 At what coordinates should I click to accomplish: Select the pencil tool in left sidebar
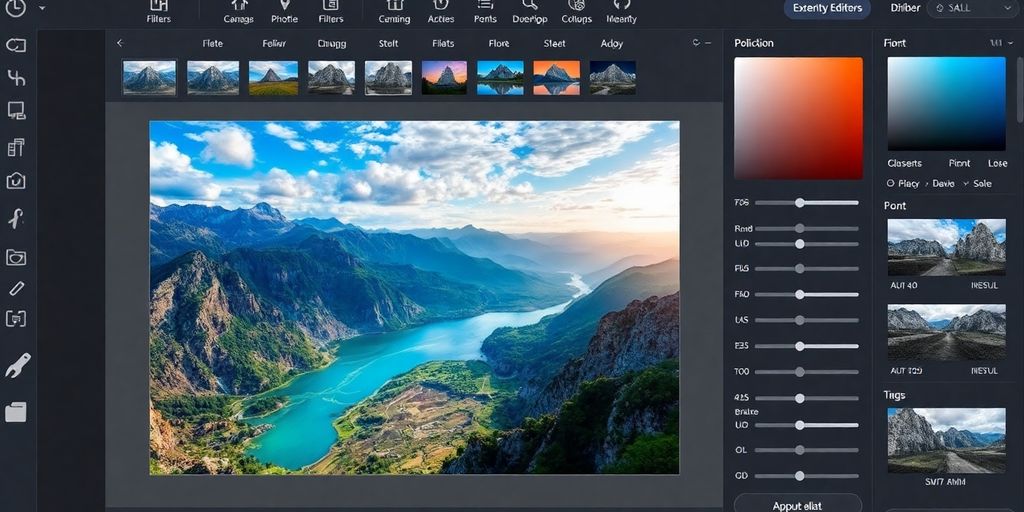[x=16, y=288]
